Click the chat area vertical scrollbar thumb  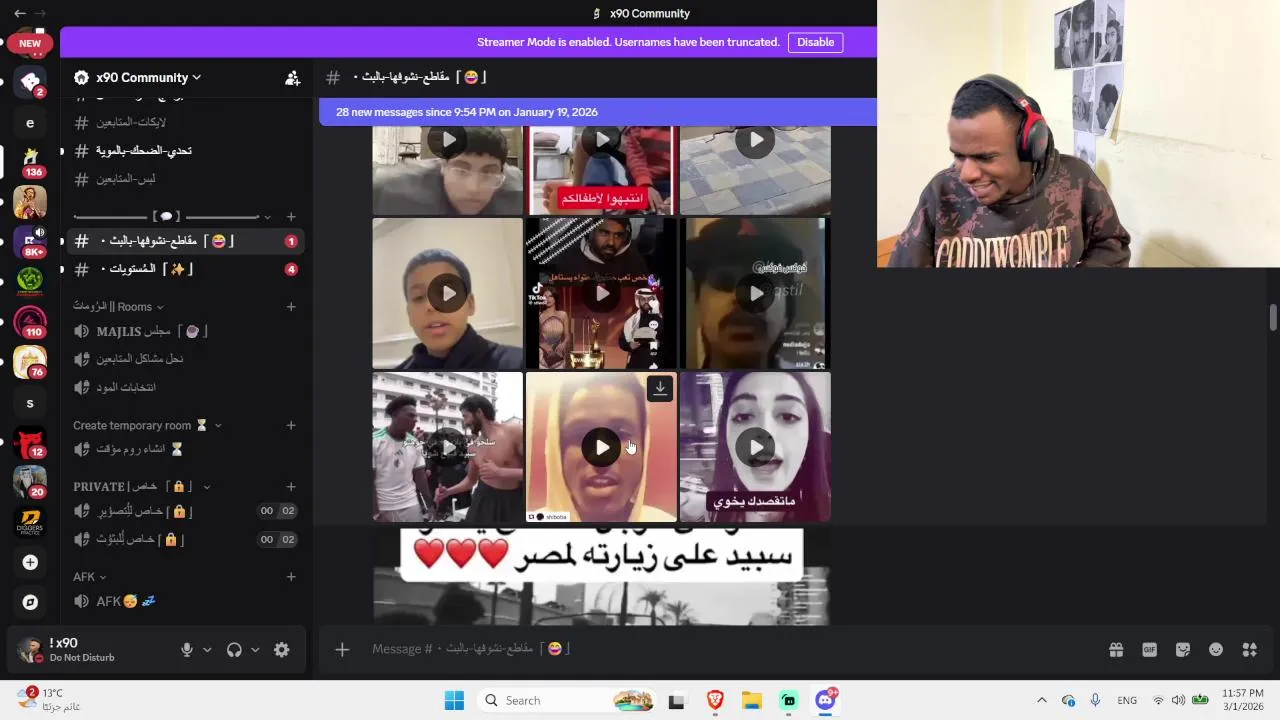click(1273, 317)
